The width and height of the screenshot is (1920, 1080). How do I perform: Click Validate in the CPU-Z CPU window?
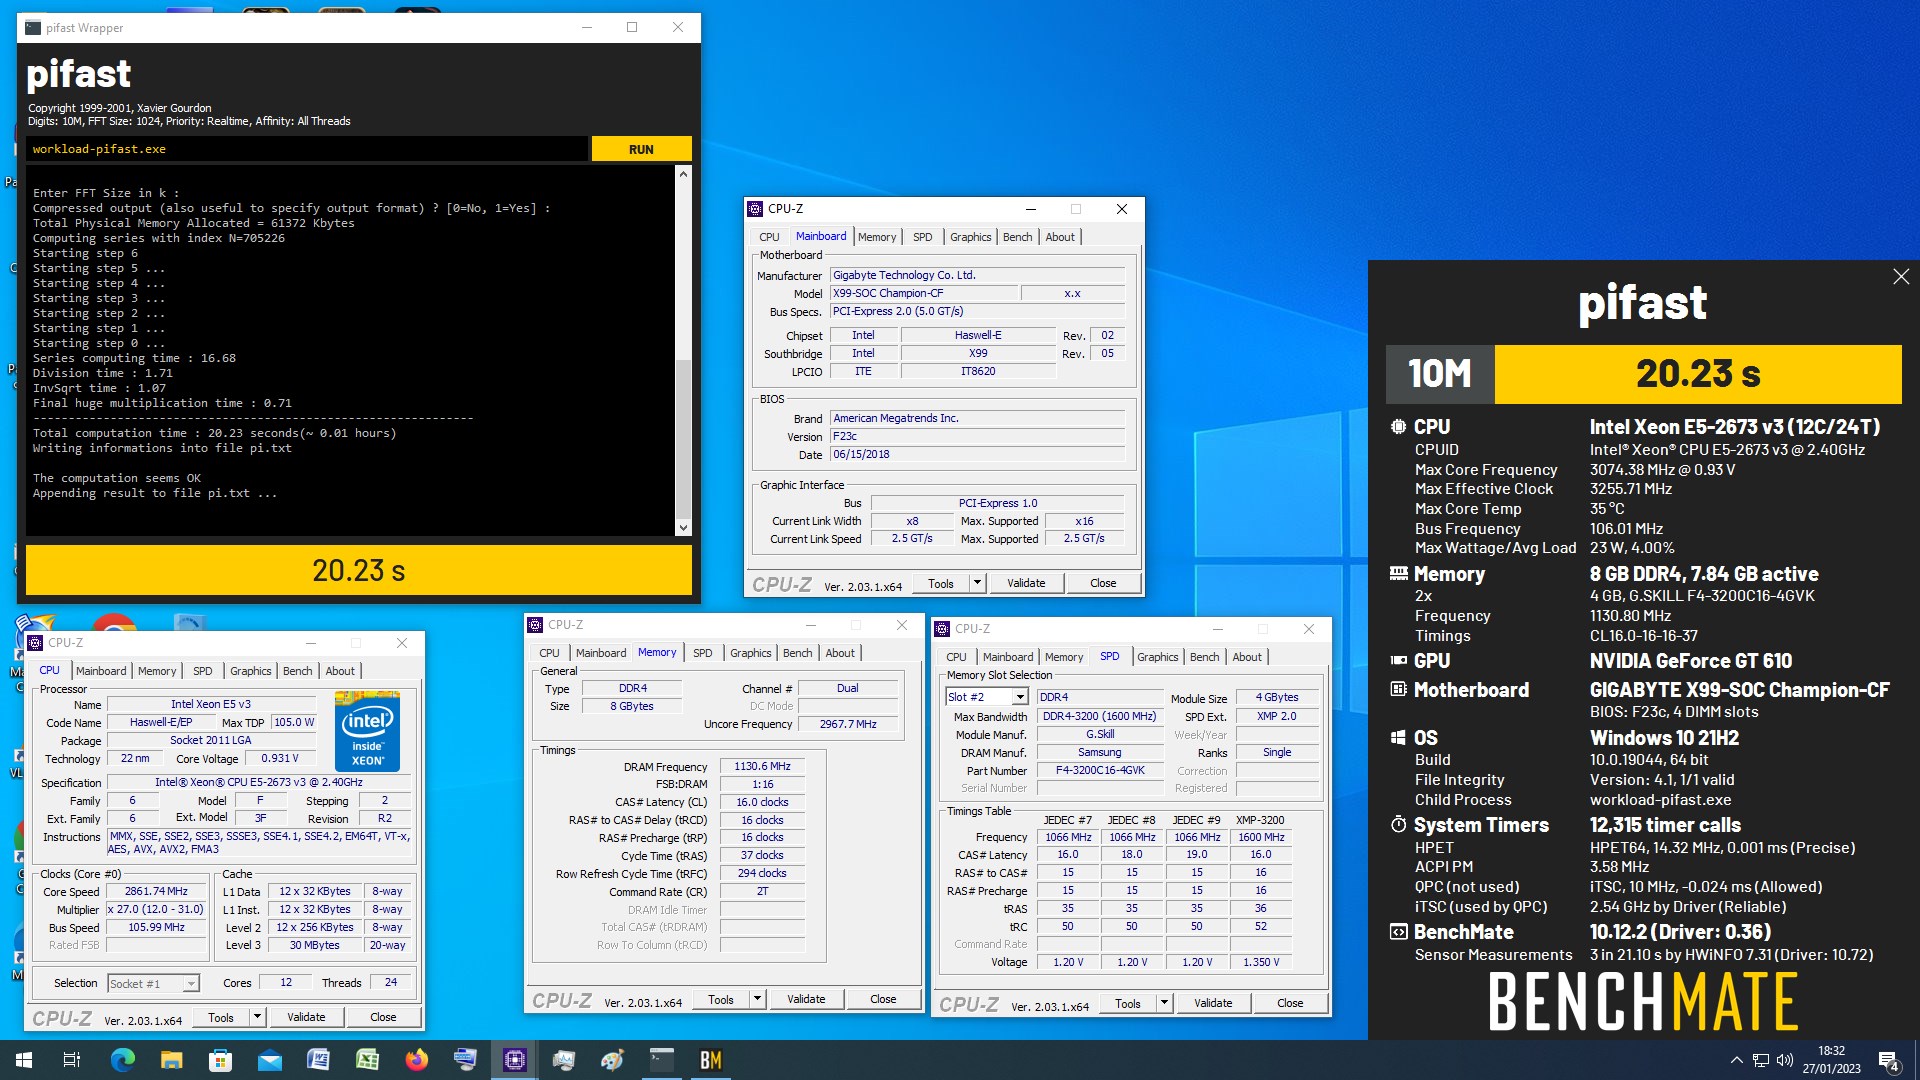[x=306, y=1017]
